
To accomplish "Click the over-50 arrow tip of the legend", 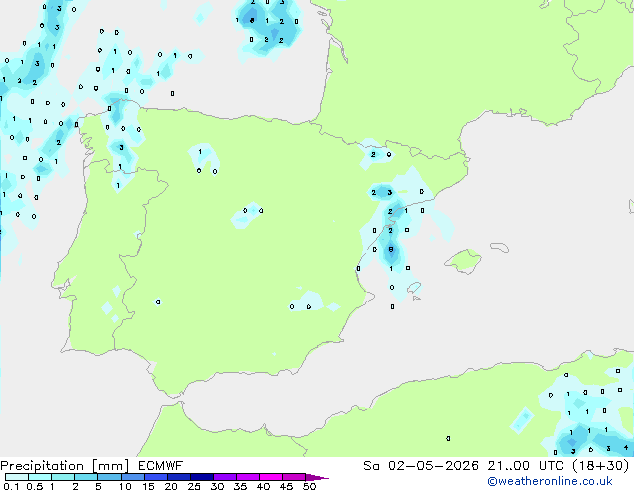I will (317, 477).
